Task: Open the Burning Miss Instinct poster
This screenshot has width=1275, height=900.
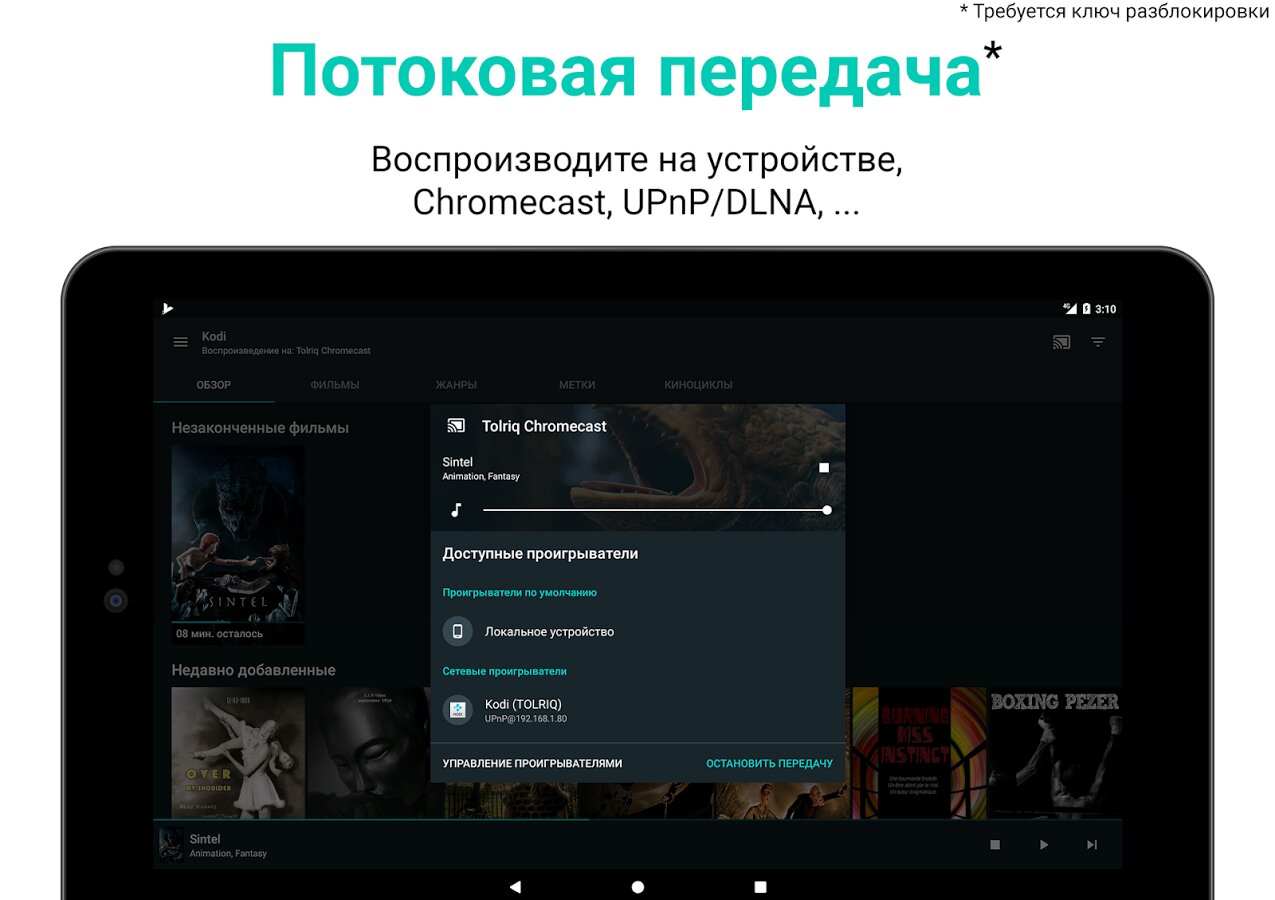Action: coord(919,752)
